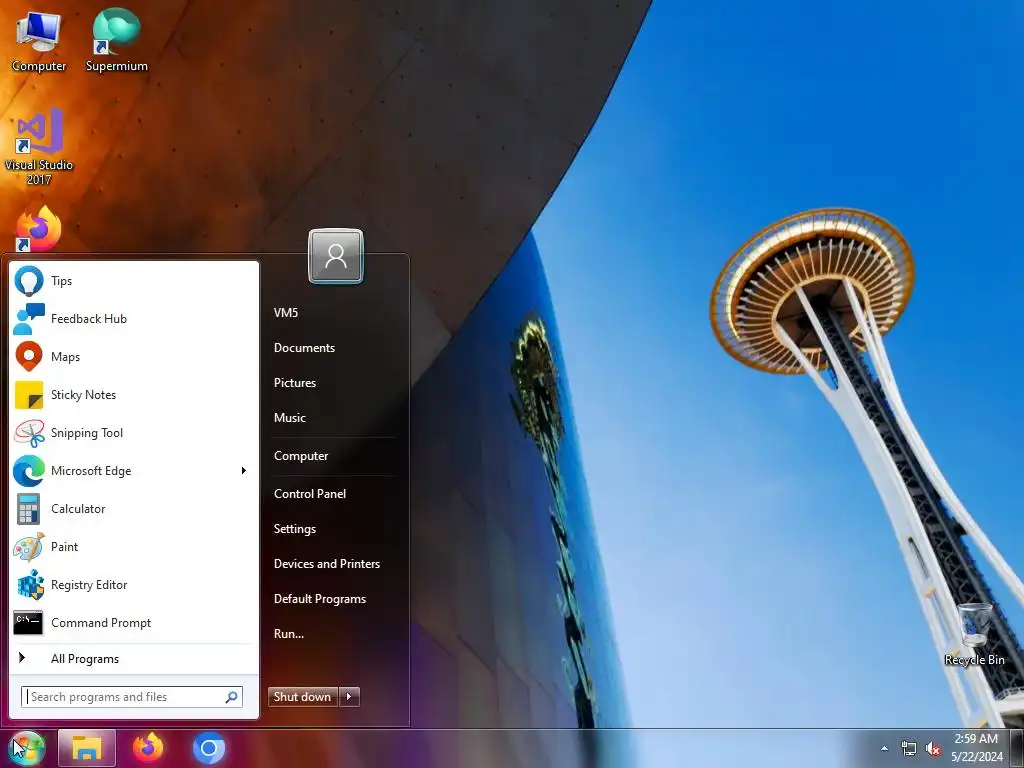Open network icon in system tray

tap(908, 748)
